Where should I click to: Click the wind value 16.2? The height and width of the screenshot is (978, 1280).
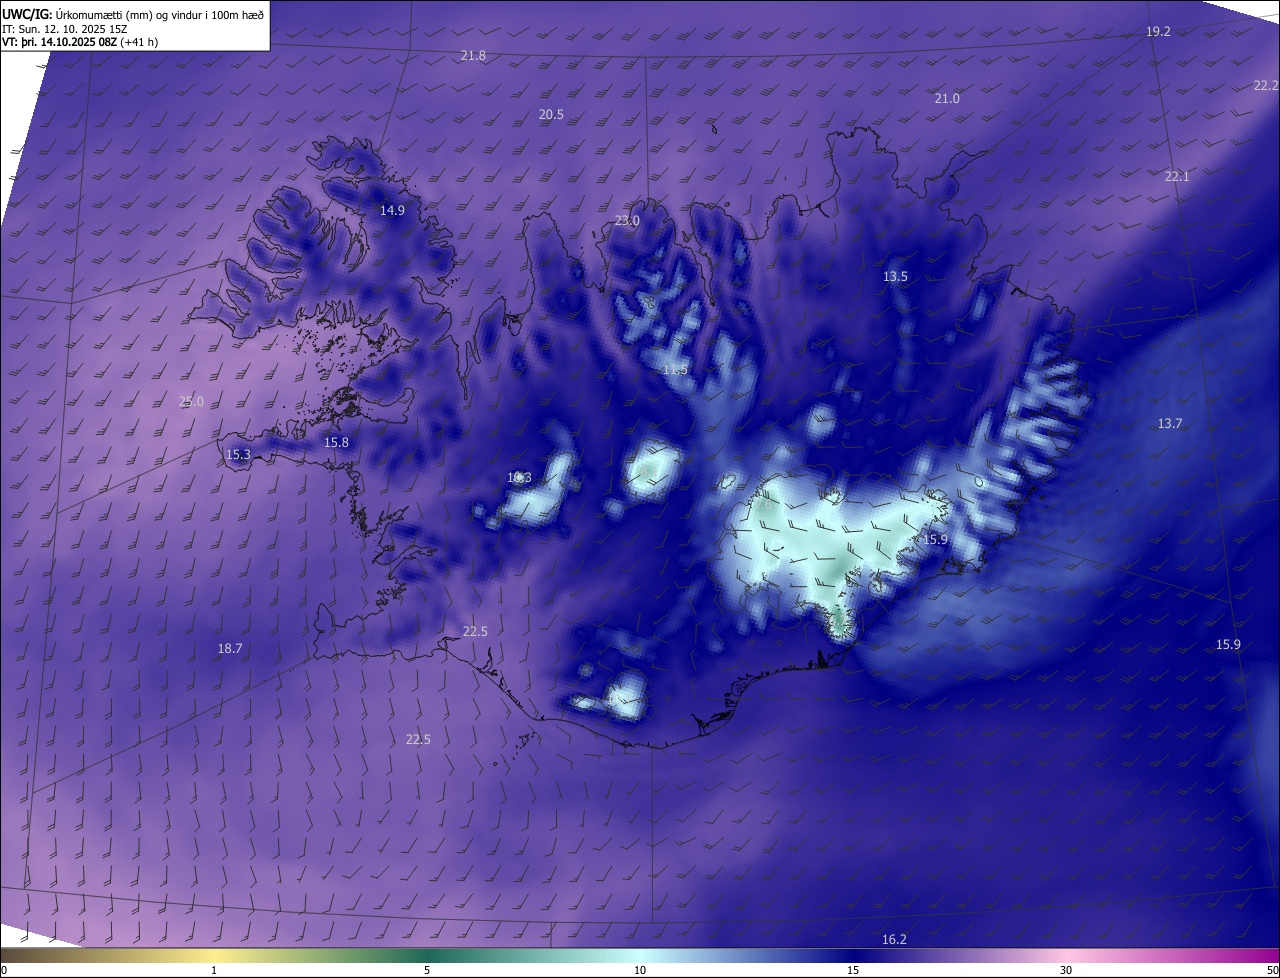tap(894, 940)
